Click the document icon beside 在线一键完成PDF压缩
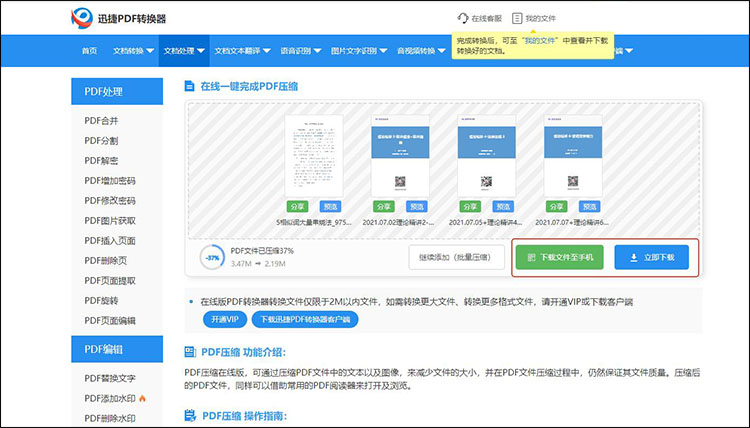The image size is (750, 428). [x=189, y=86]
